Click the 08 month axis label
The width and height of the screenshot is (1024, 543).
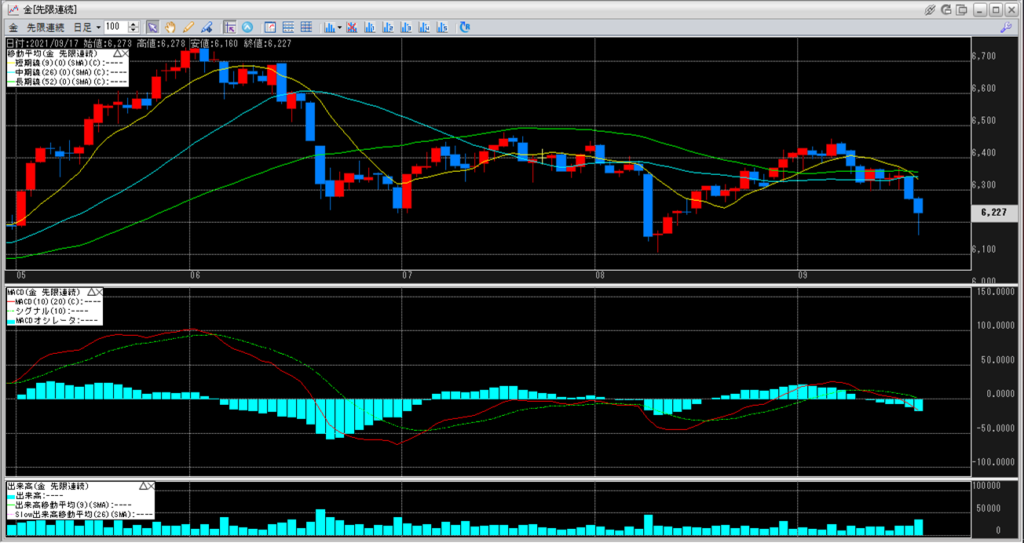point(601,276)
